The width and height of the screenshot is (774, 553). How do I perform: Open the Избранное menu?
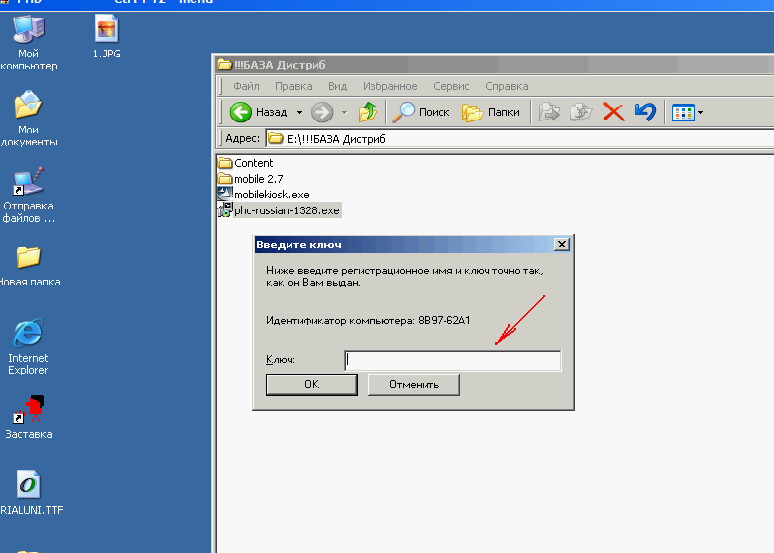[x=390, y=86]
